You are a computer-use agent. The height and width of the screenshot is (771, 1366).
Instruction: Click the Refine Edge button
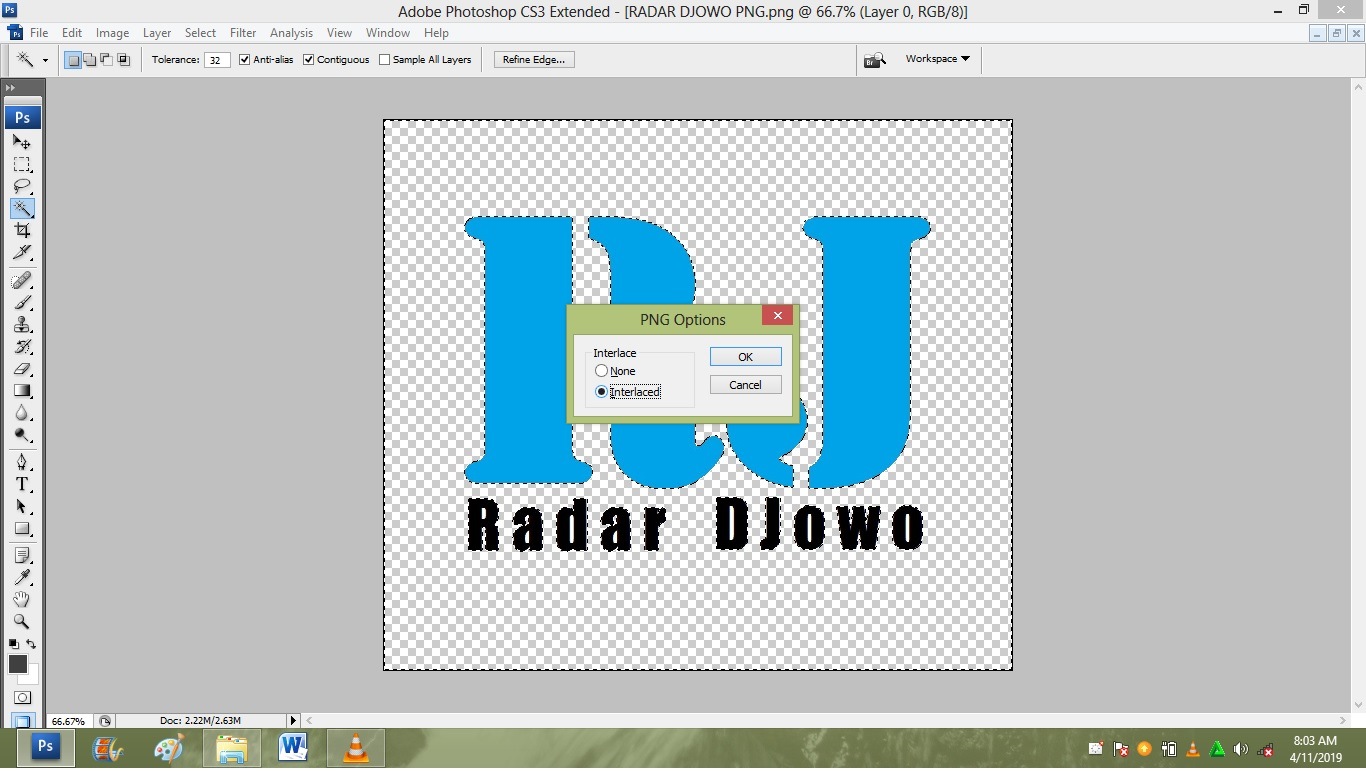[534, 60]
